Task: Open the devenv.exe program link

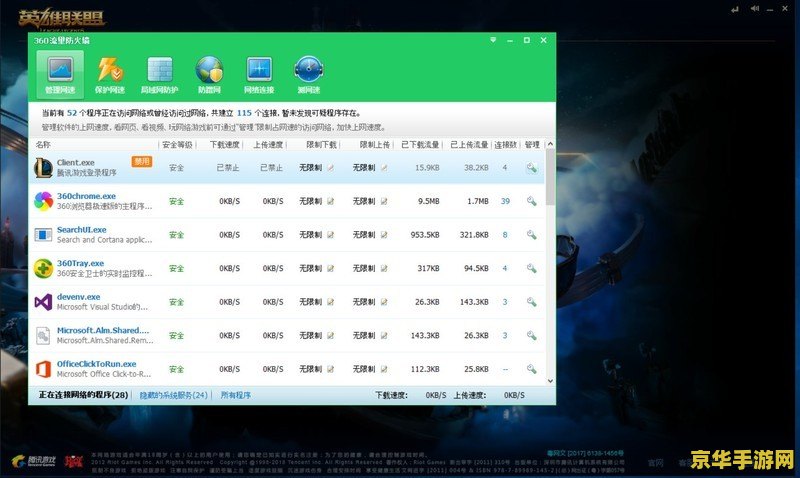Action: 79,297
